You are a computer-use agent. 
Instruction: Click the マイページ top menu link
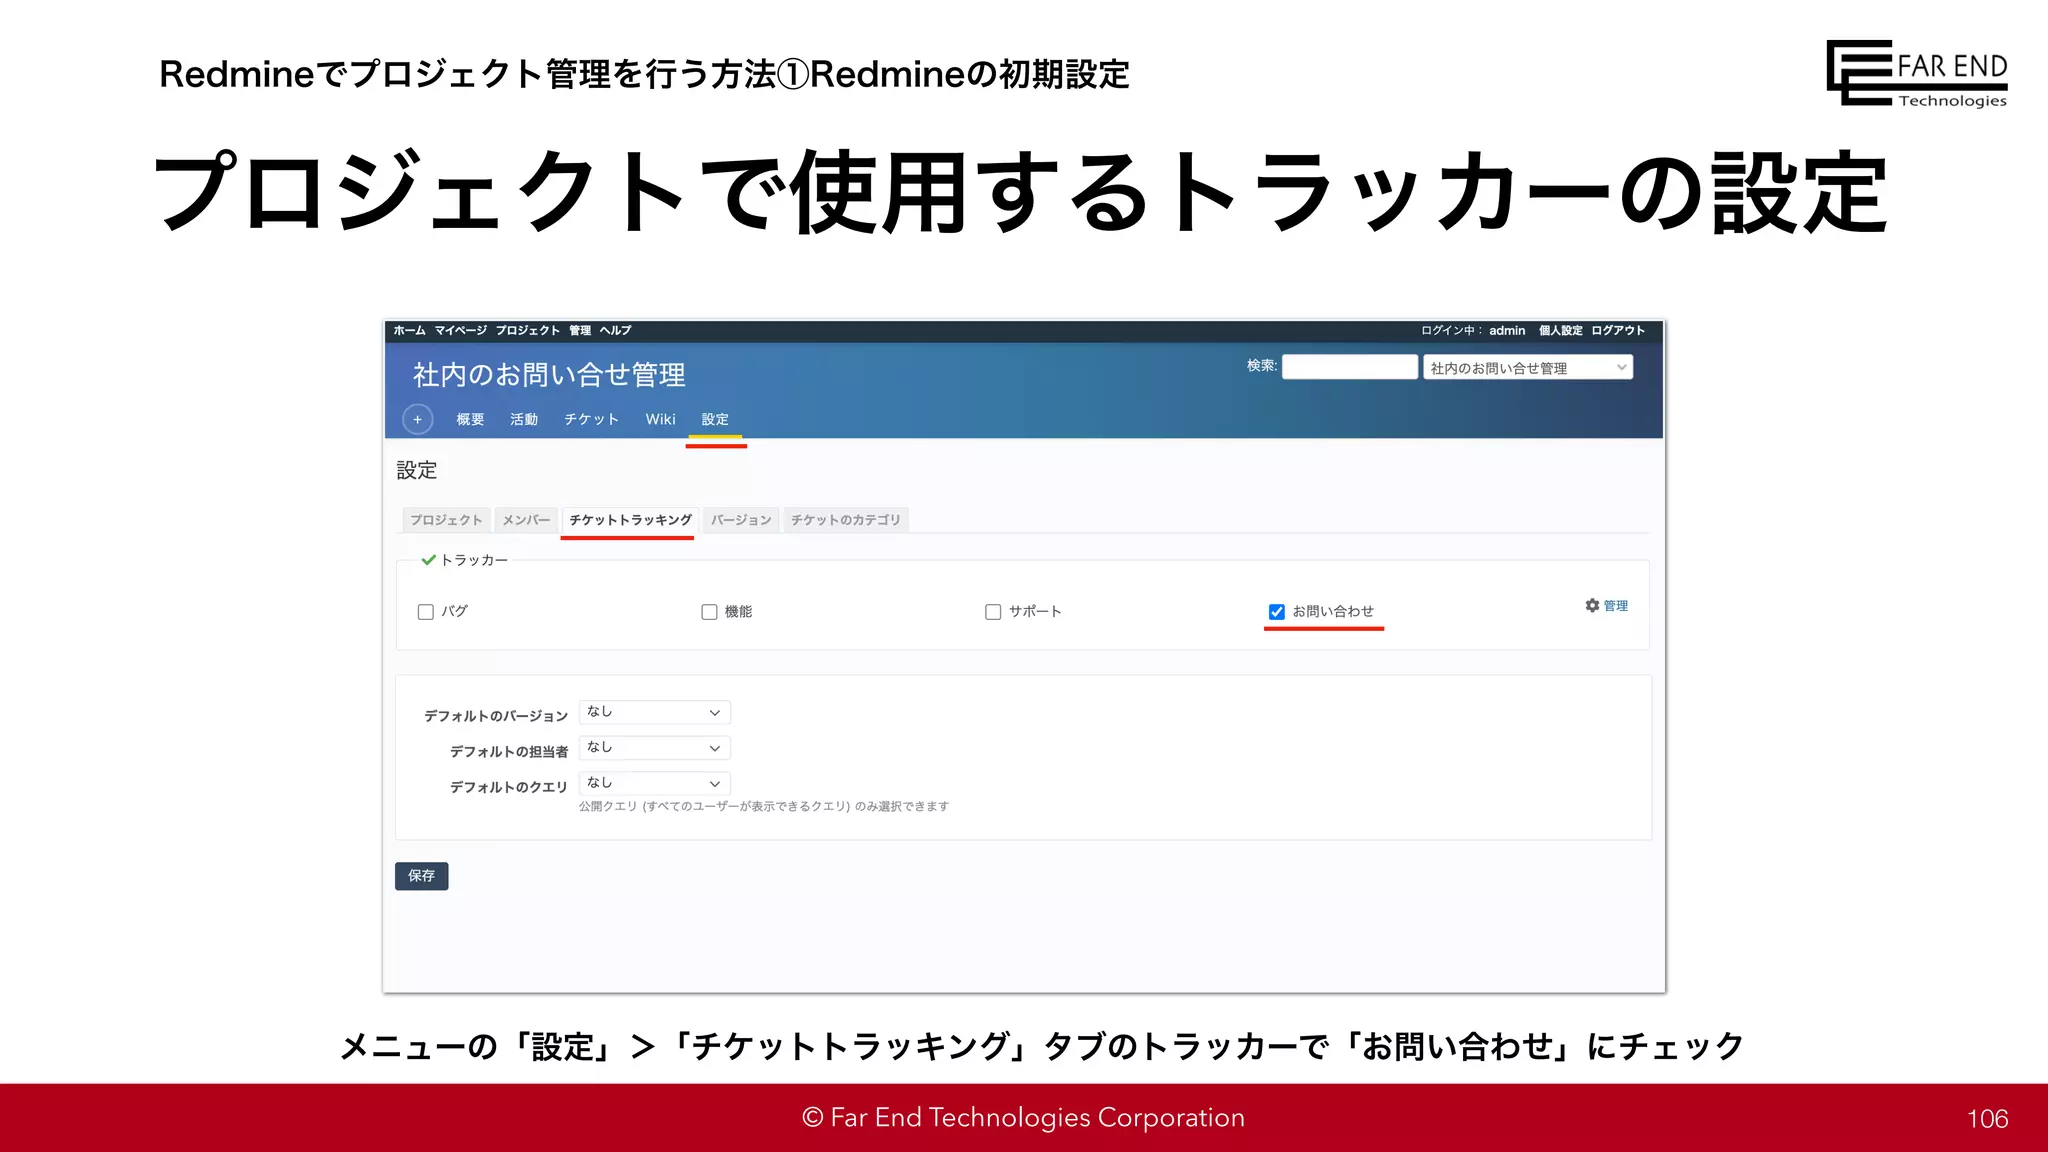click(460, 330)
